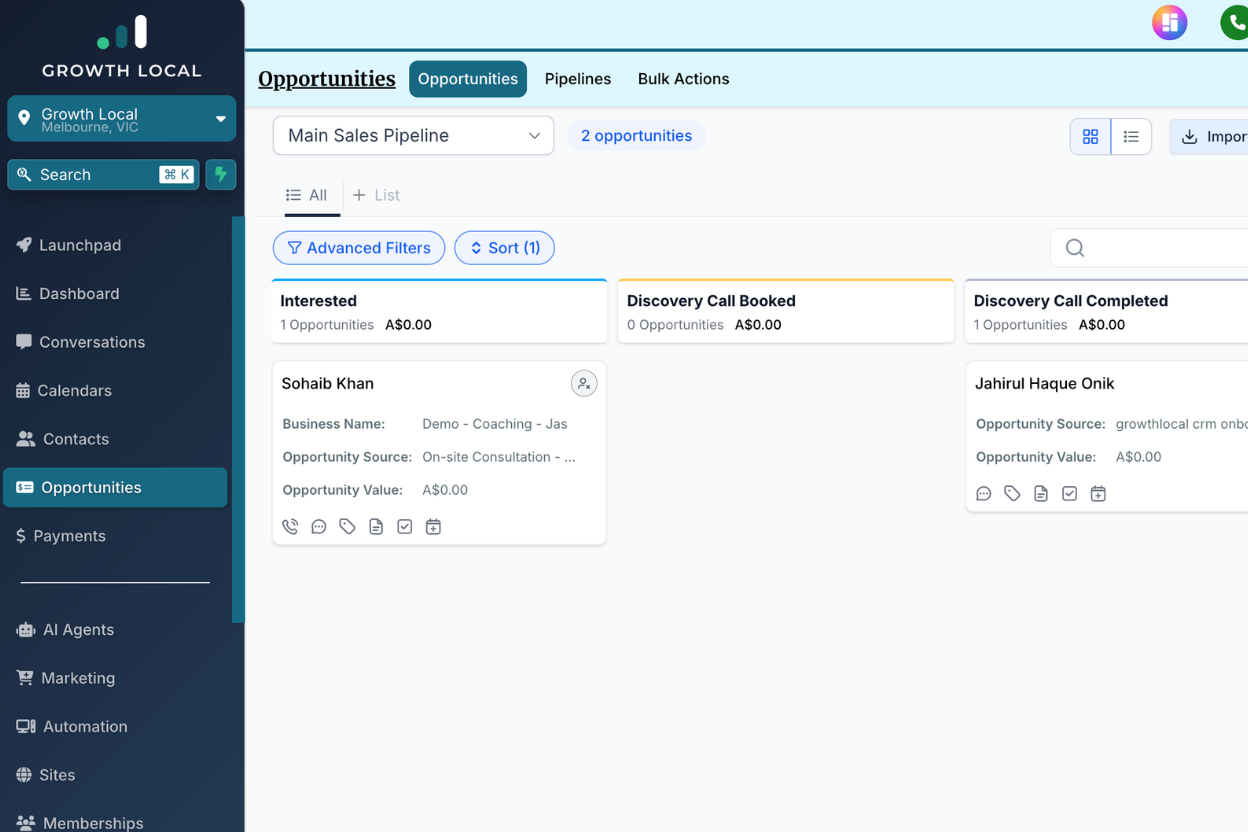Select Opportunities in the sidebar
The width and height of the screenshot is (1248, 832).
(x=115, y=487)
